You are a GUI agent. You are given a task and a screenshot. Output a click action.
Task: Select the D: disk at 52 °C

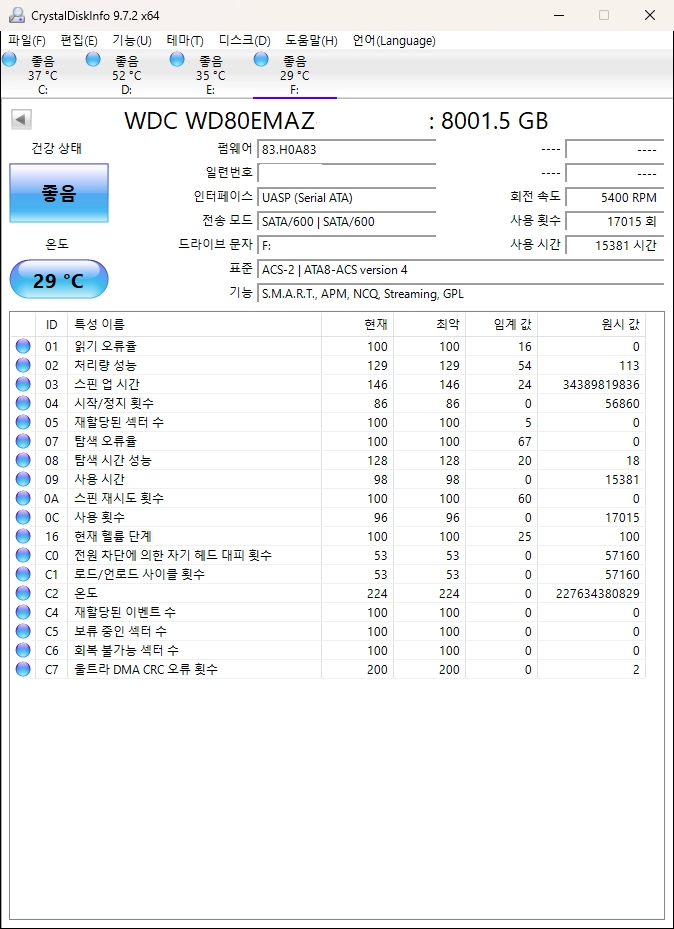126,75
